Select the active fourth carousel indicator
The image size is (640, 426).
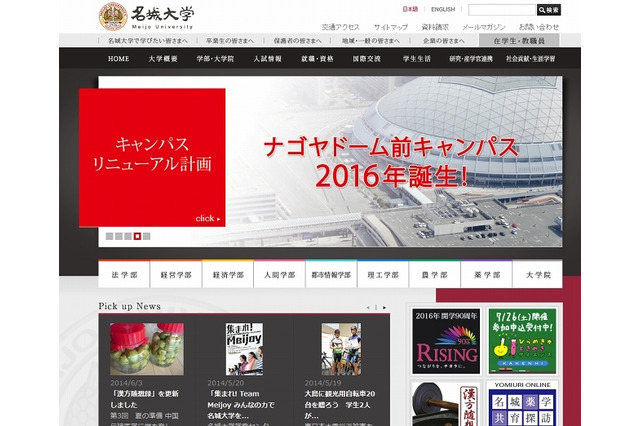(x=138, y=236)
